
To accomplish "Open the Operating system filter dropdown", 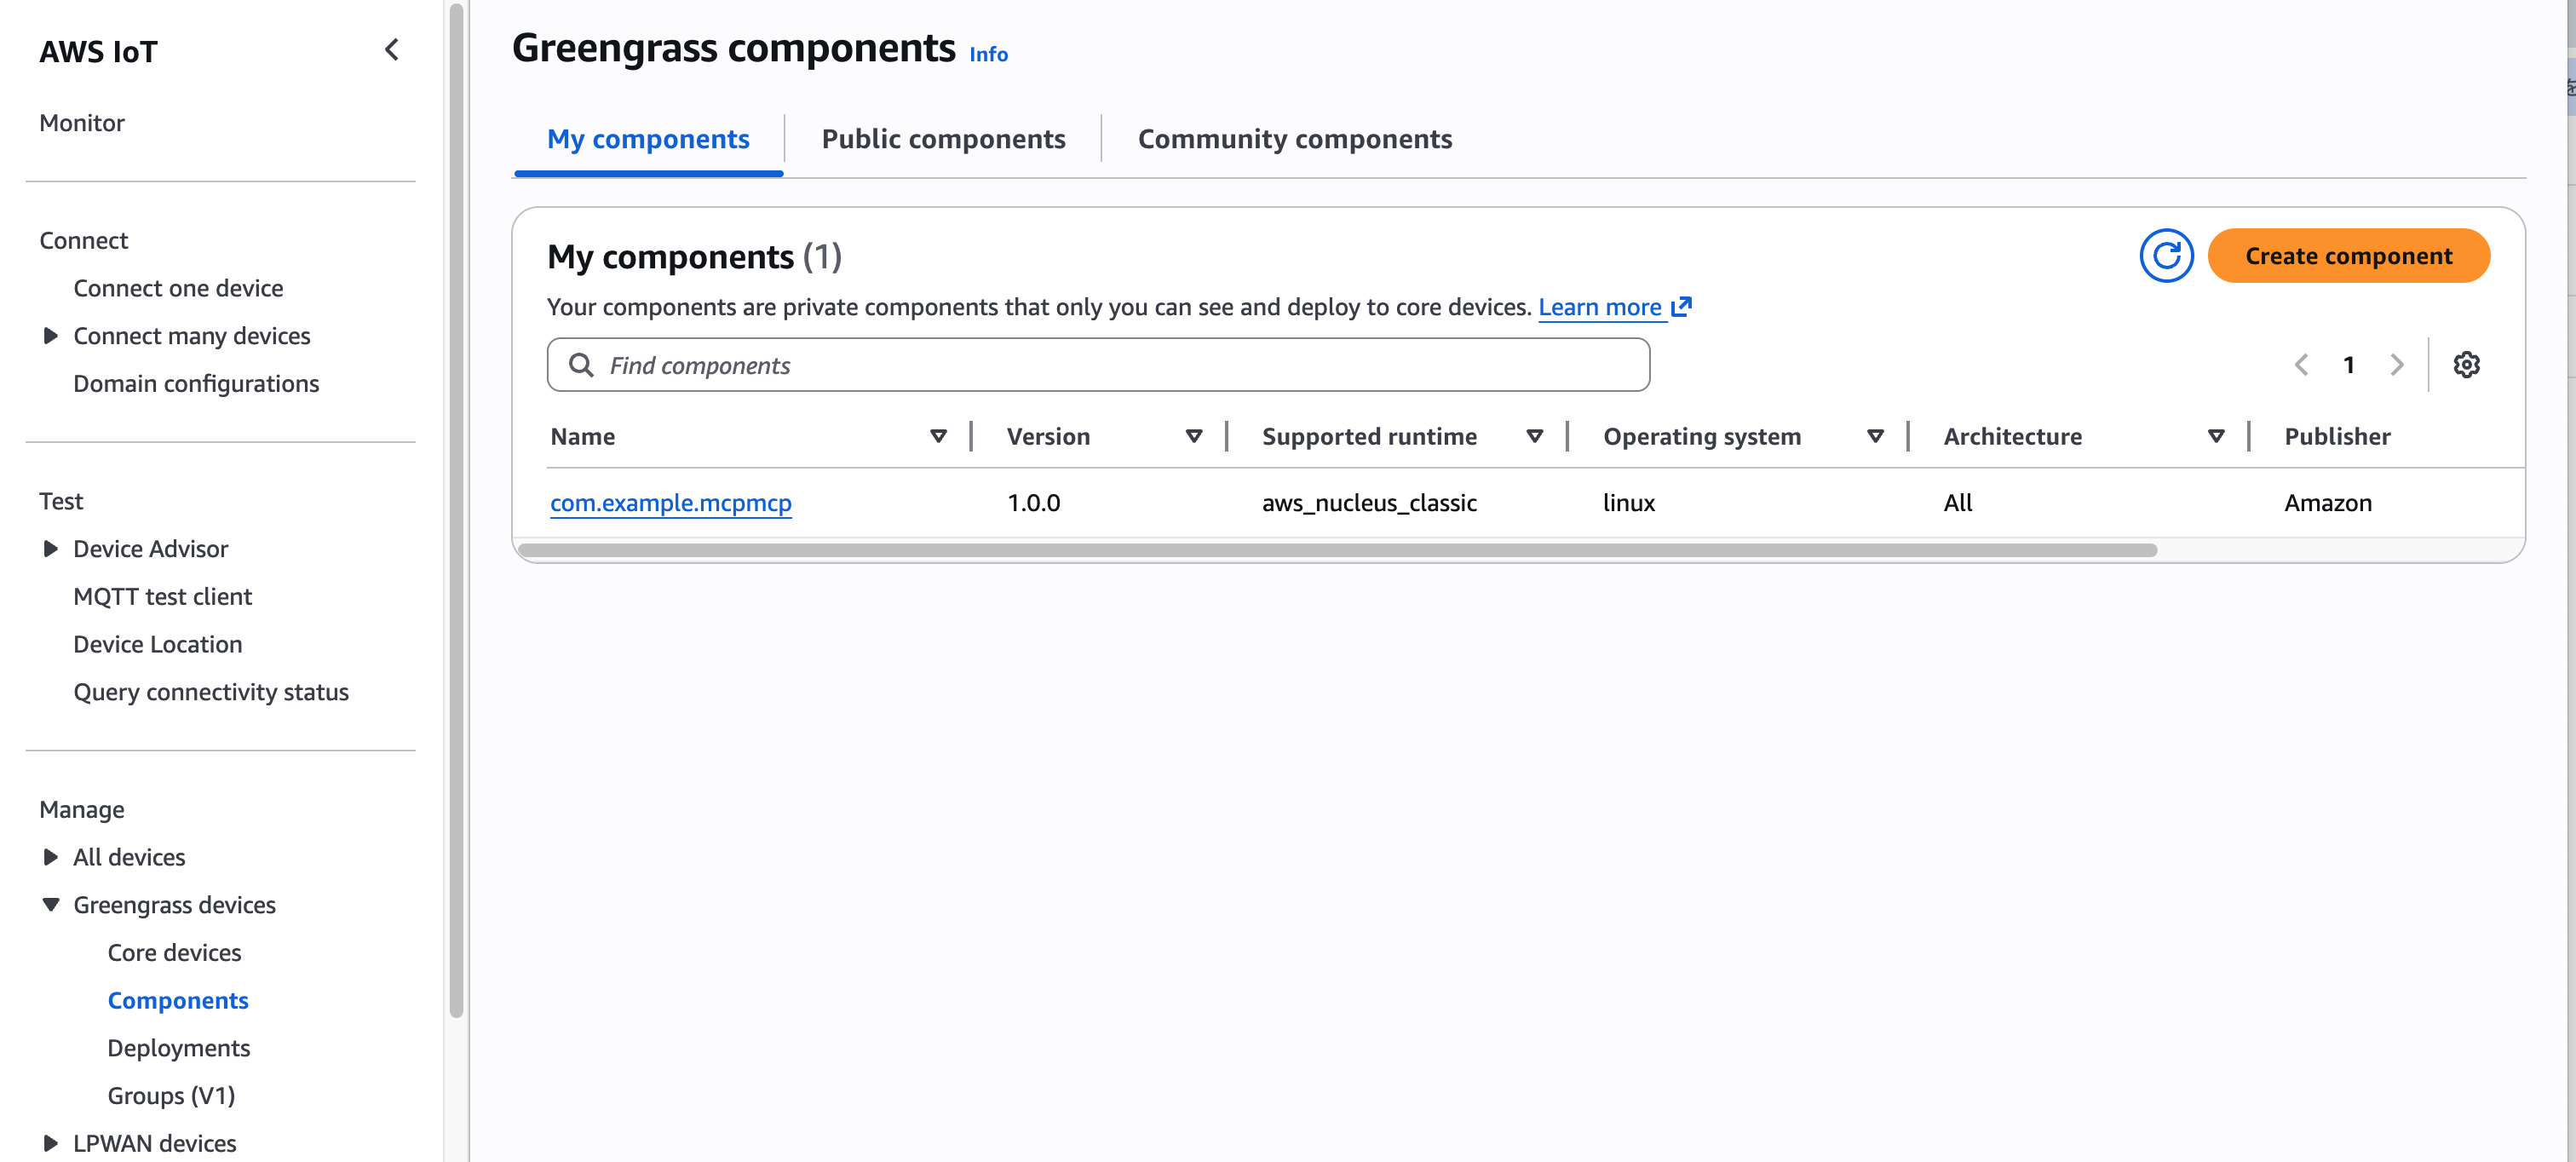I will coord(1875,436).
